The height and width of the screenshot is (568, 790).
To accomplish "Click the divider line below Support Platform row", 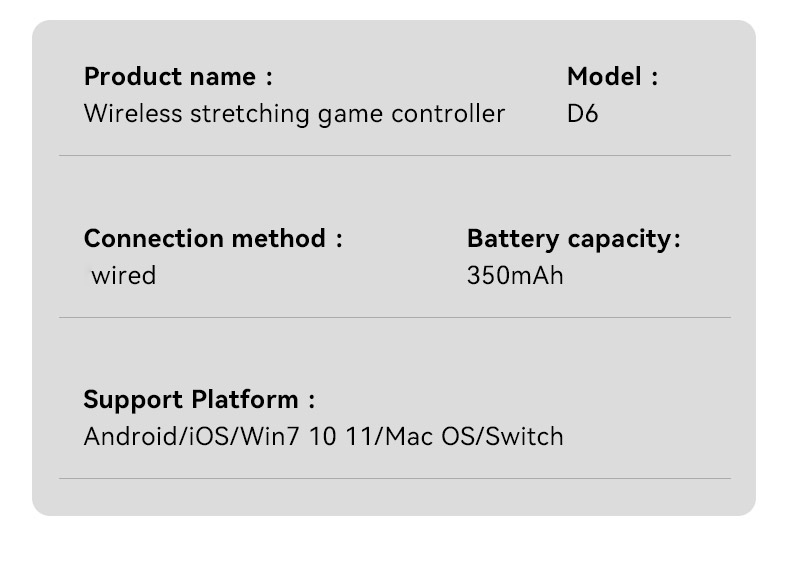I will [395, 478].
